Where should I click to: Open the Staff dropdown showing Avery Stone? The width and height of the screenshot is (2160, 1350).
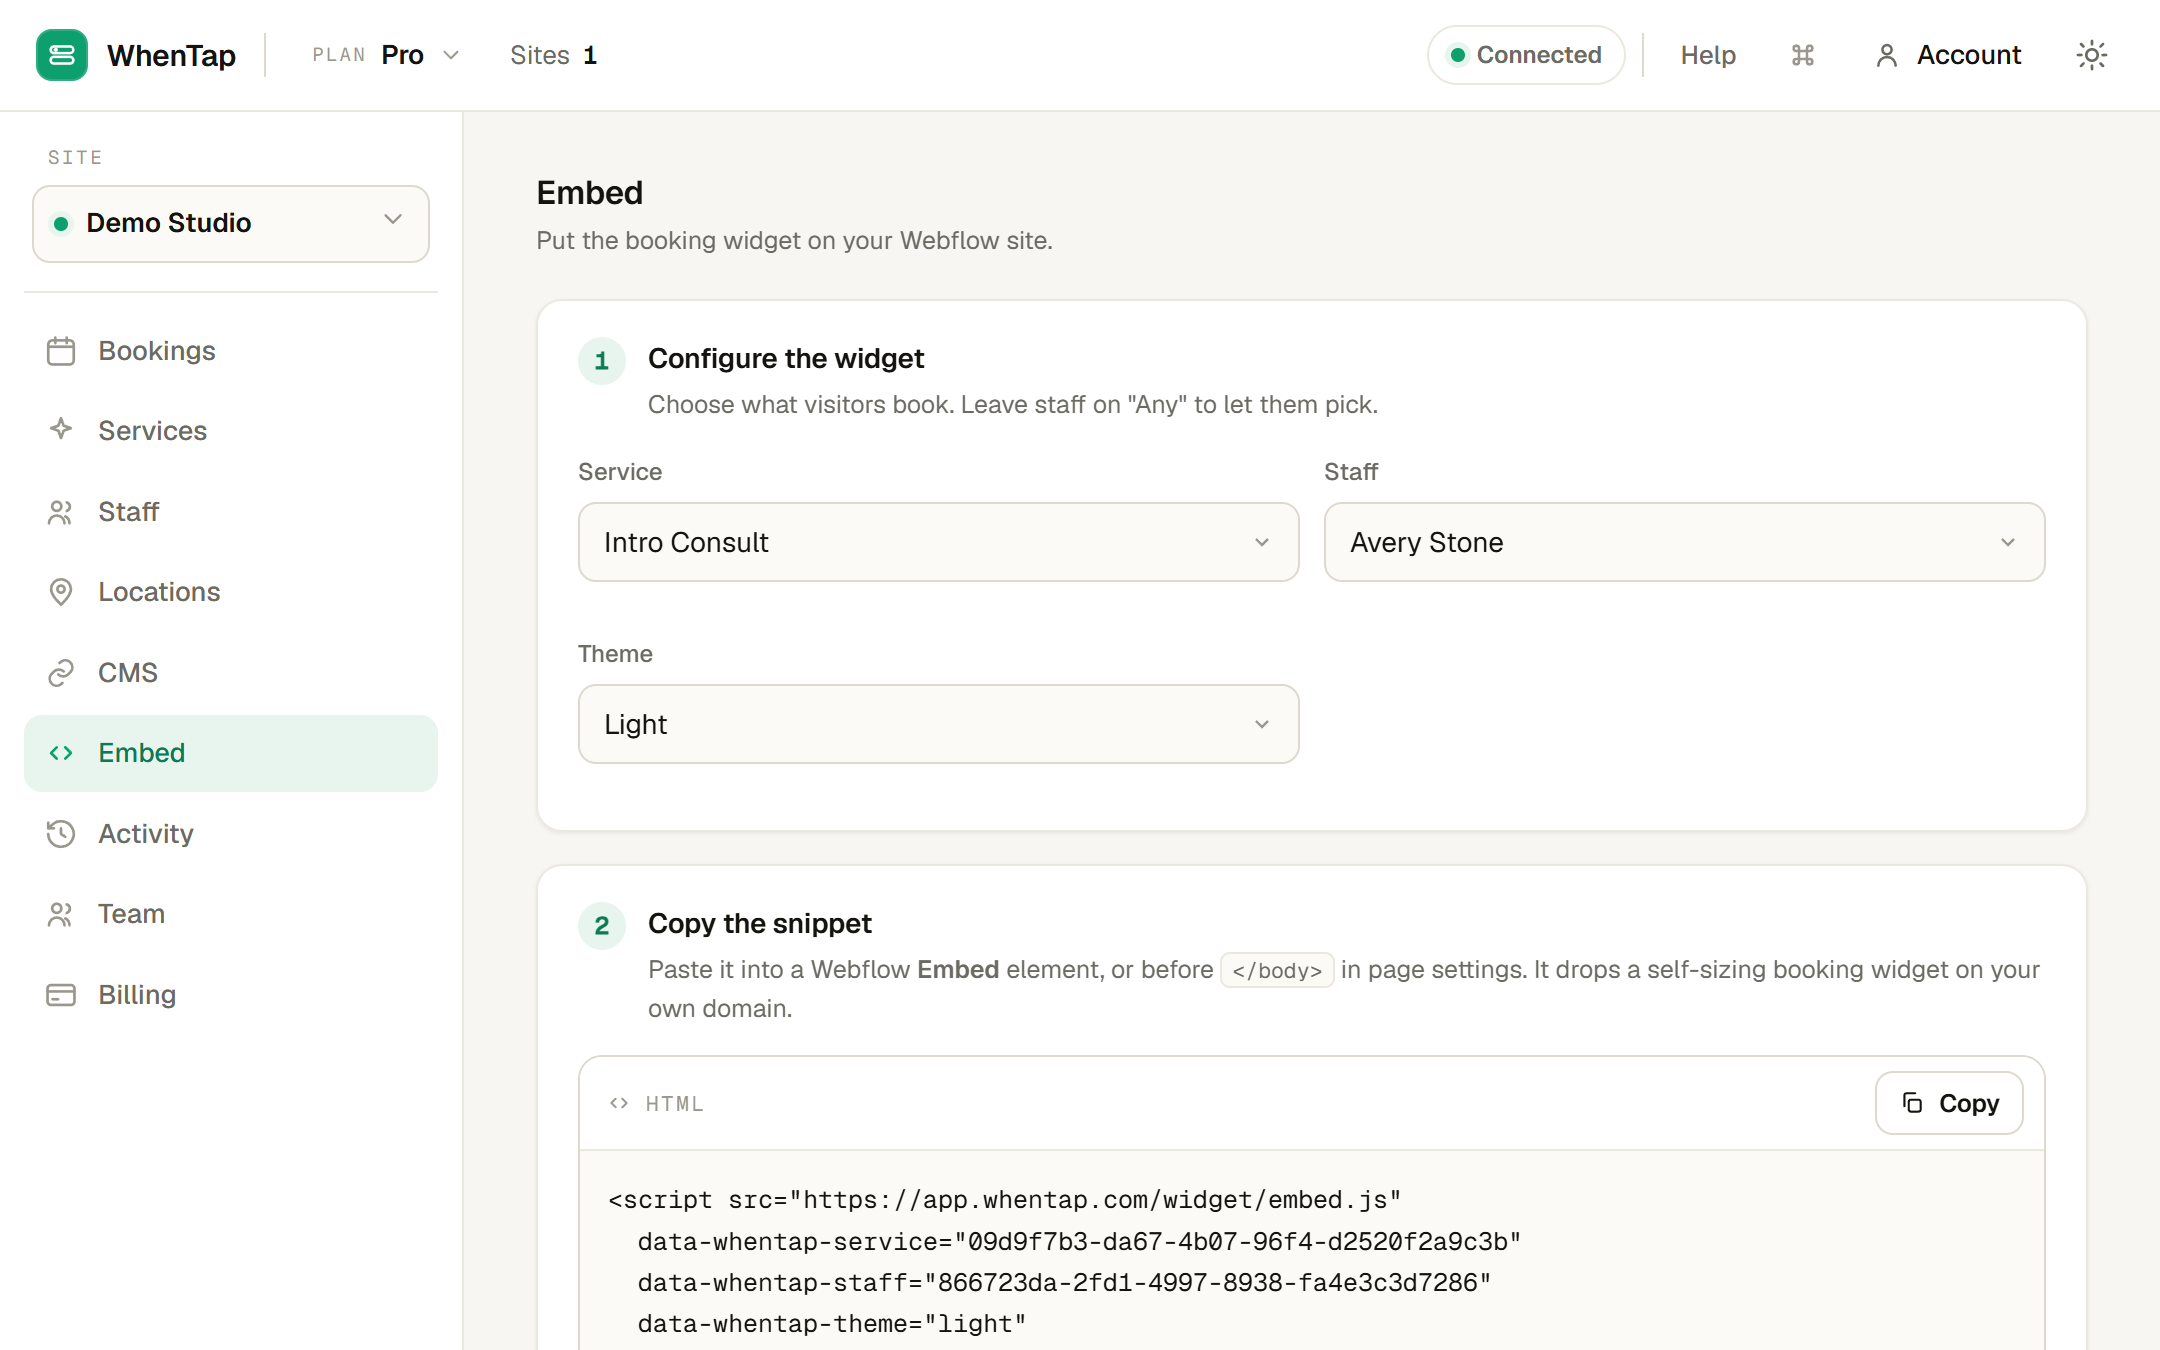(x=1684, y=542)
